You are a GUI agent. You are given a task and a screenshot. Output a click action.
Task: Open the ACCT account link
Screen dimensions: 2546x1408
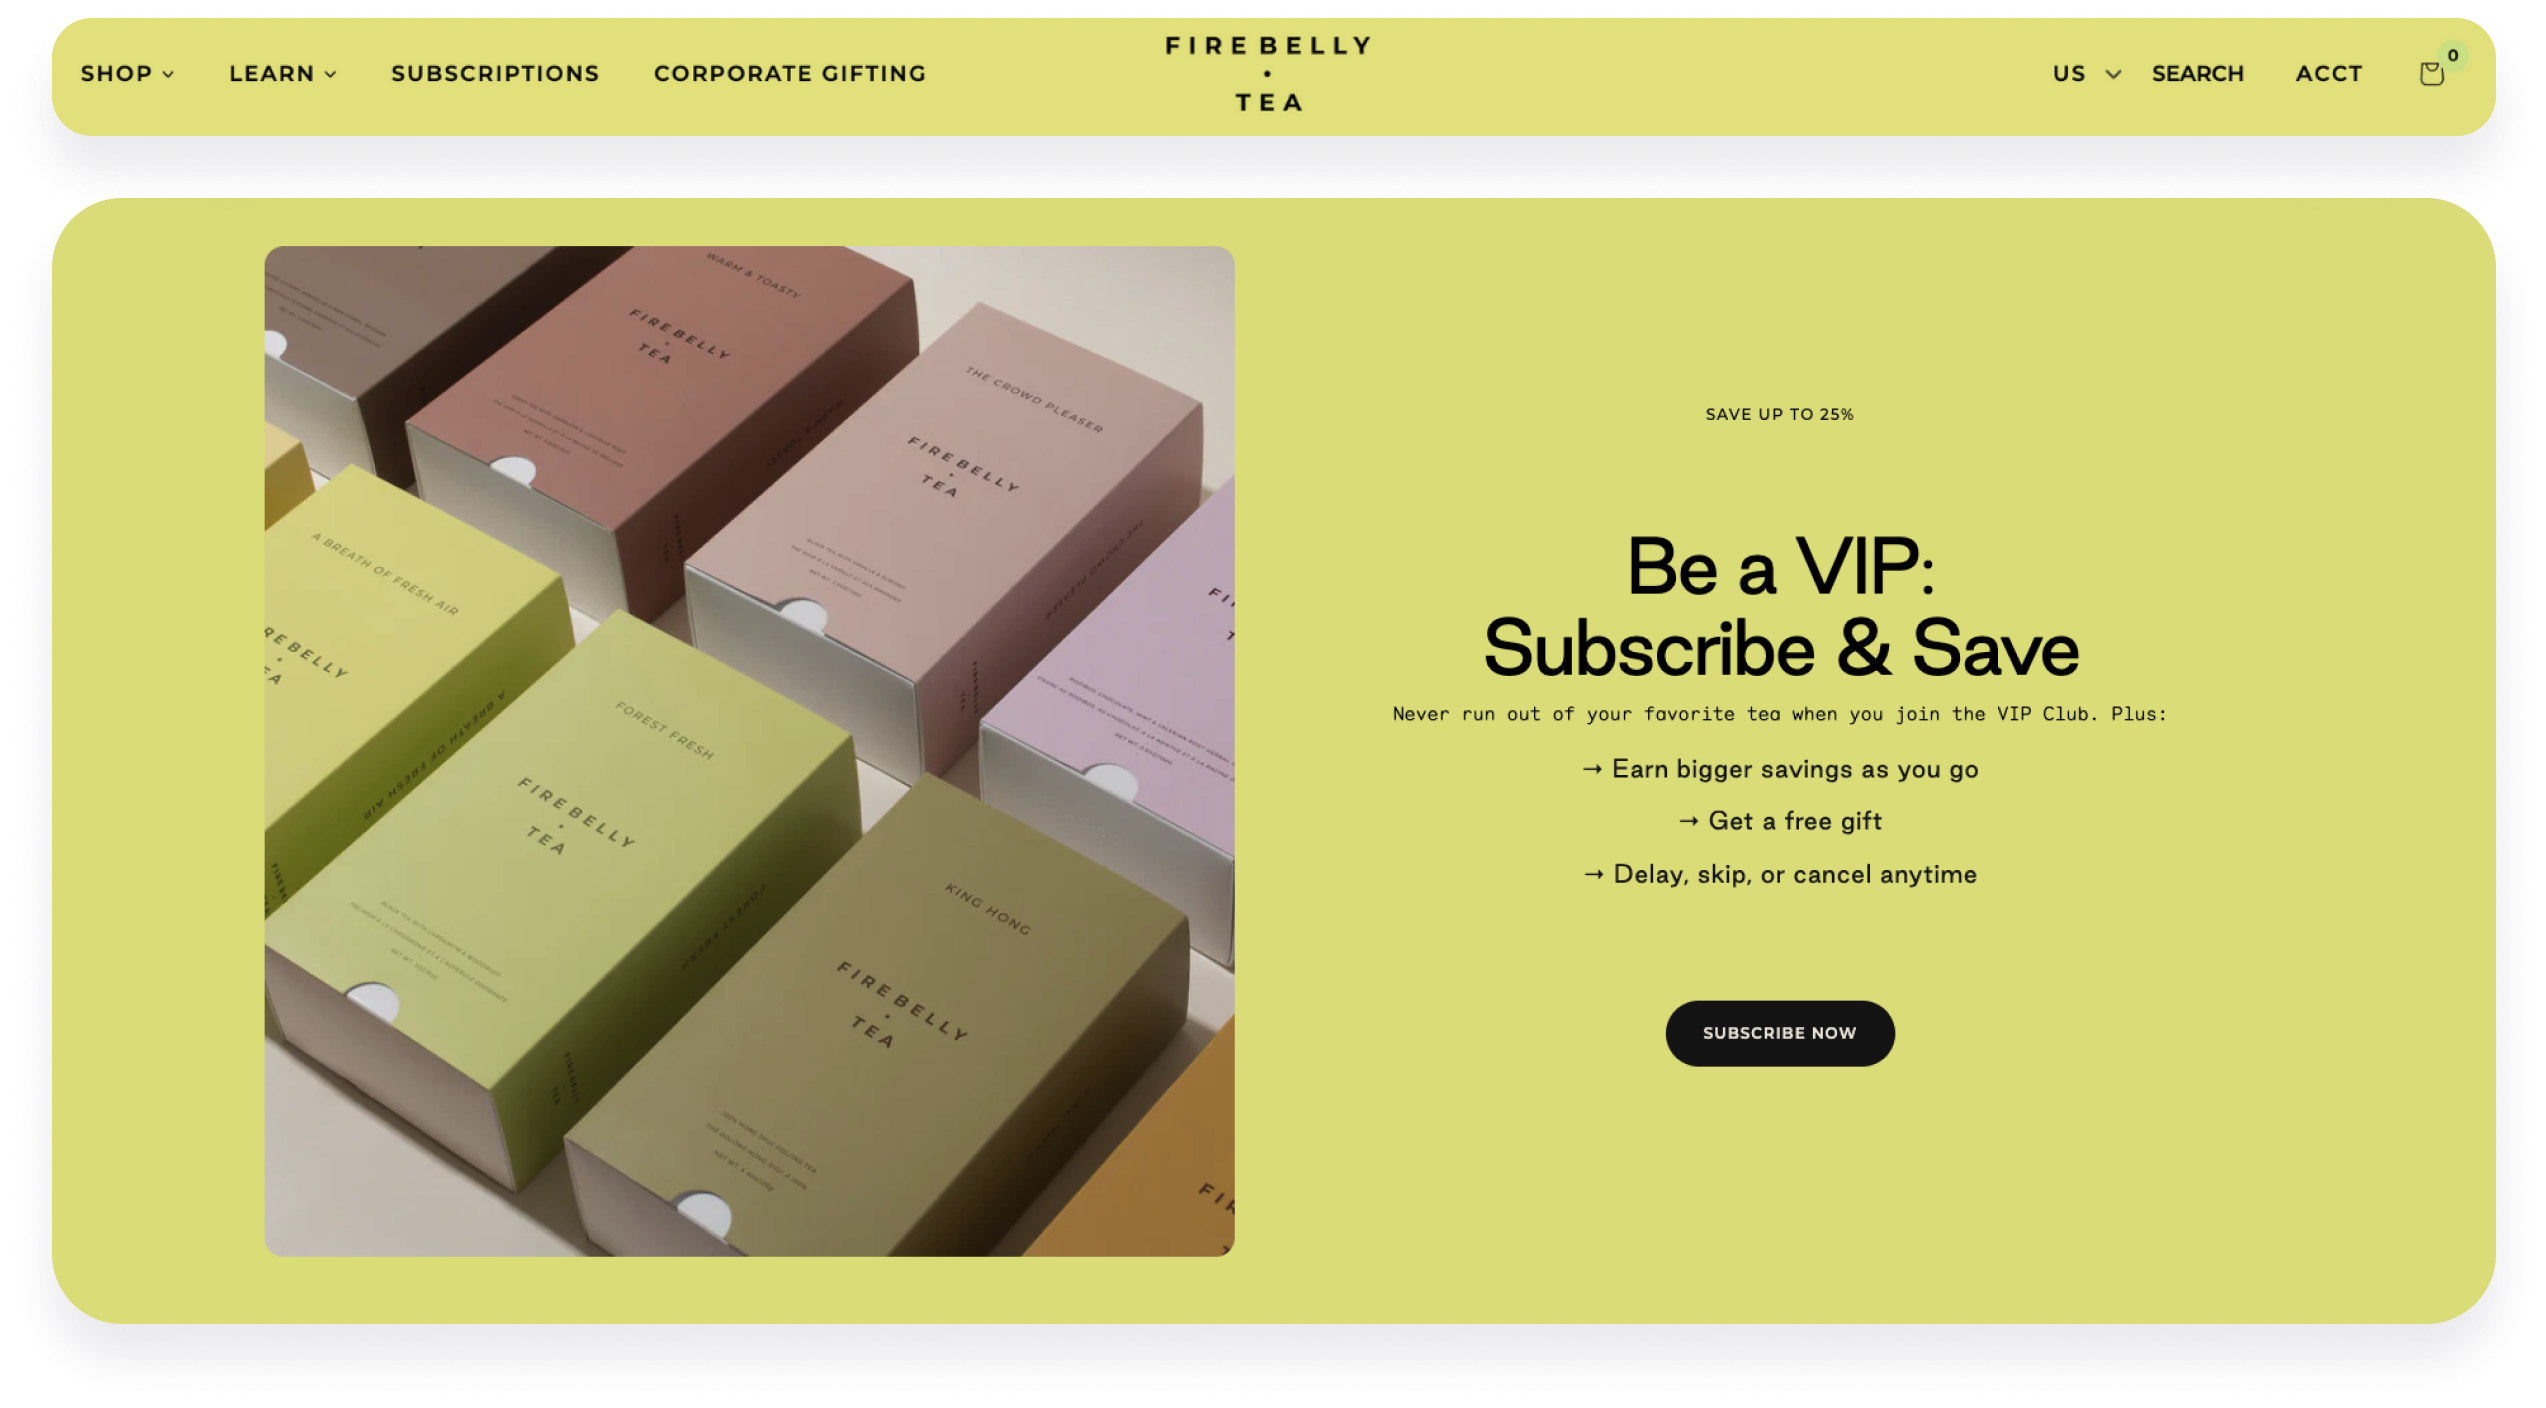tap(2328, 74)
